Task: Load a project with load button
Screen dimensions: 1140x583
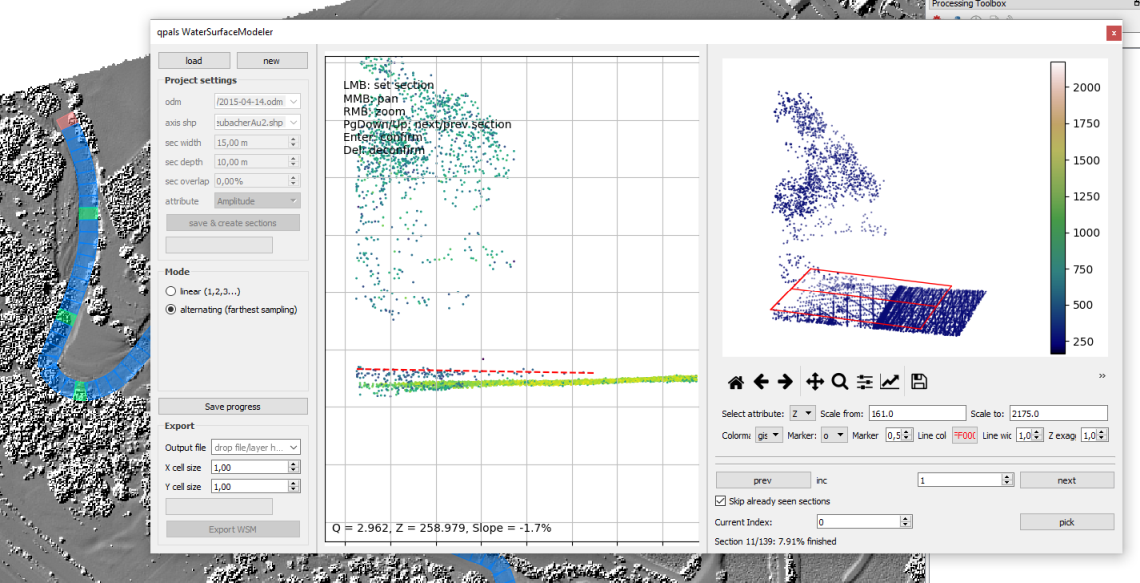Action: (x=194, y=61)
